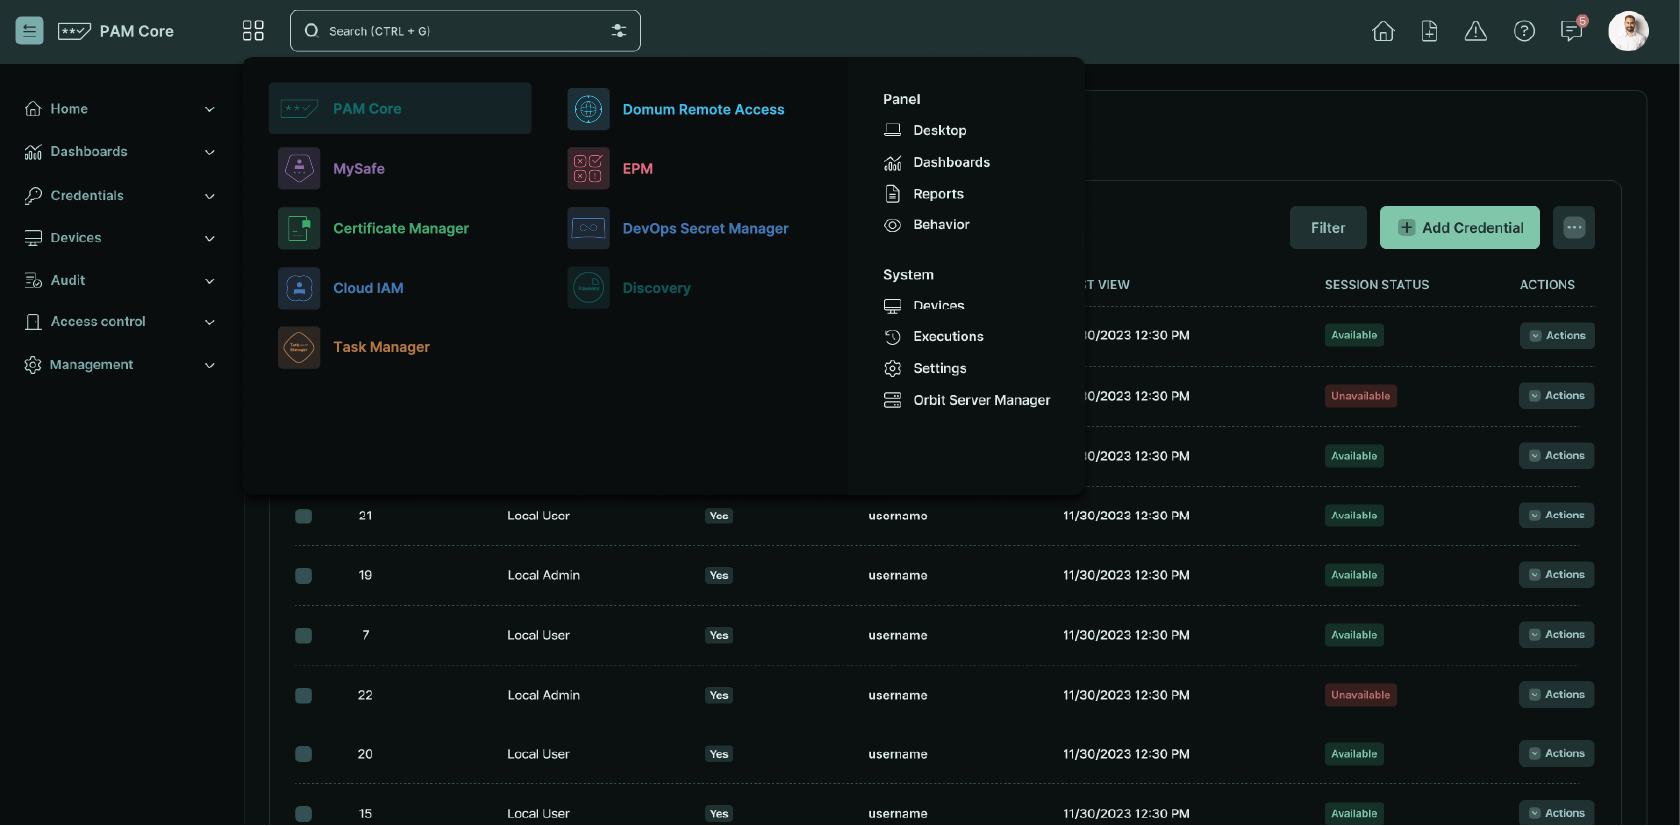Expand the Audit sidebar chevron

click(x=210, y=281)
